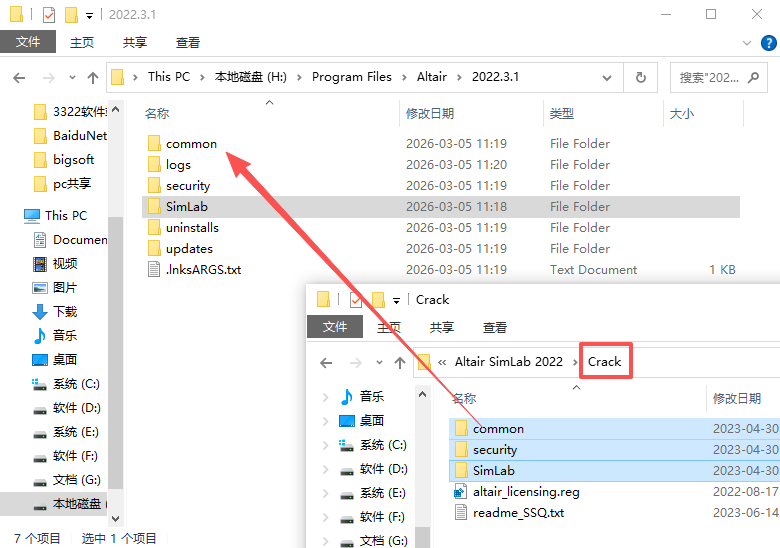Screen dimensions: 780x548
Task: Click Program Files in the address breadcrumb
Action: (351, 77)
